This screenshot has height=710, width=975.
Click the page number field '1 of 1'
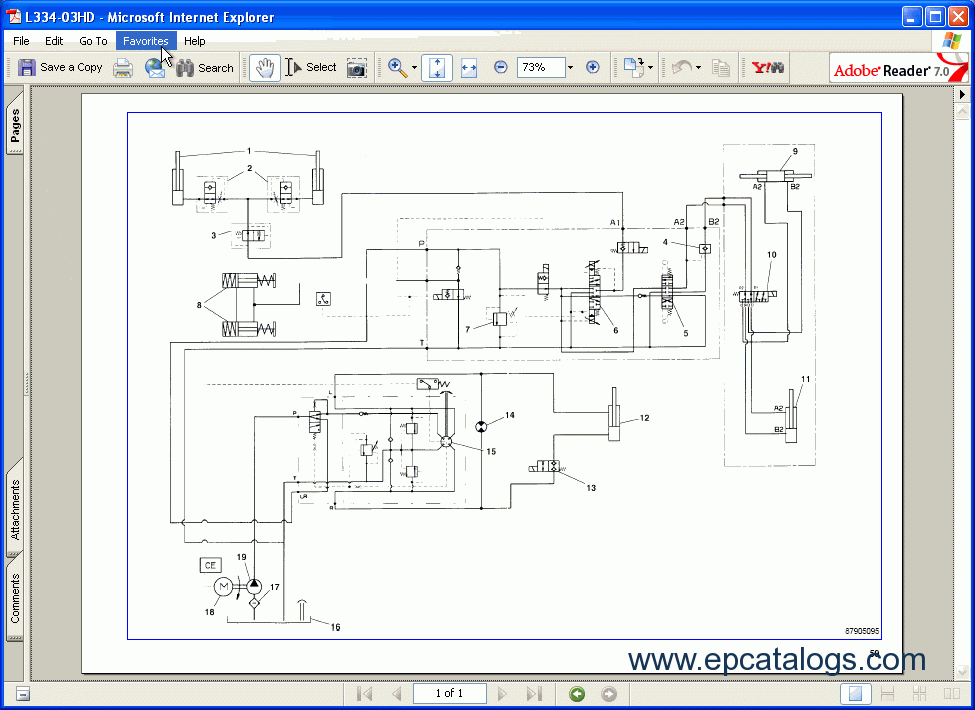coord(449,693)
